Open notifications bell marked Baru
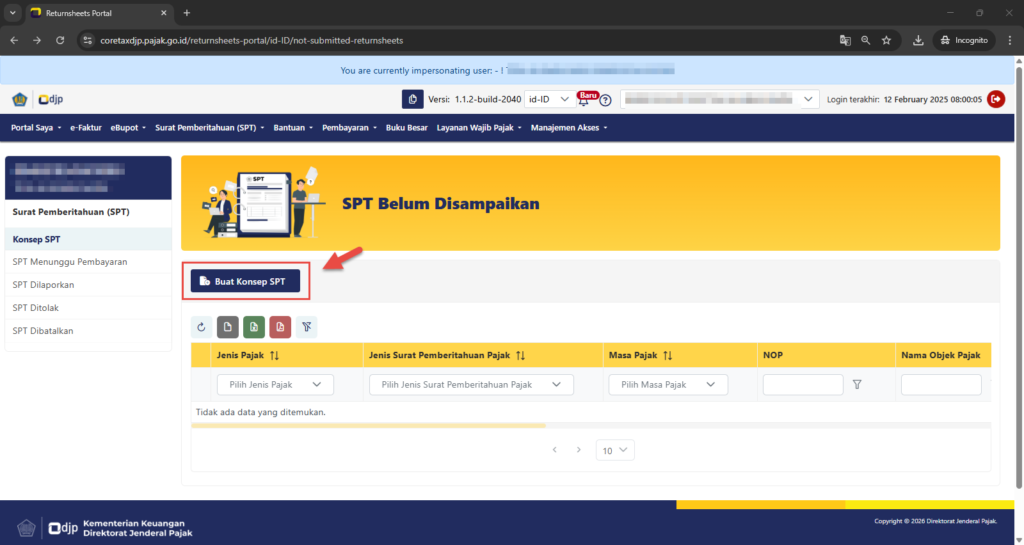 click(x=584, y=100)
